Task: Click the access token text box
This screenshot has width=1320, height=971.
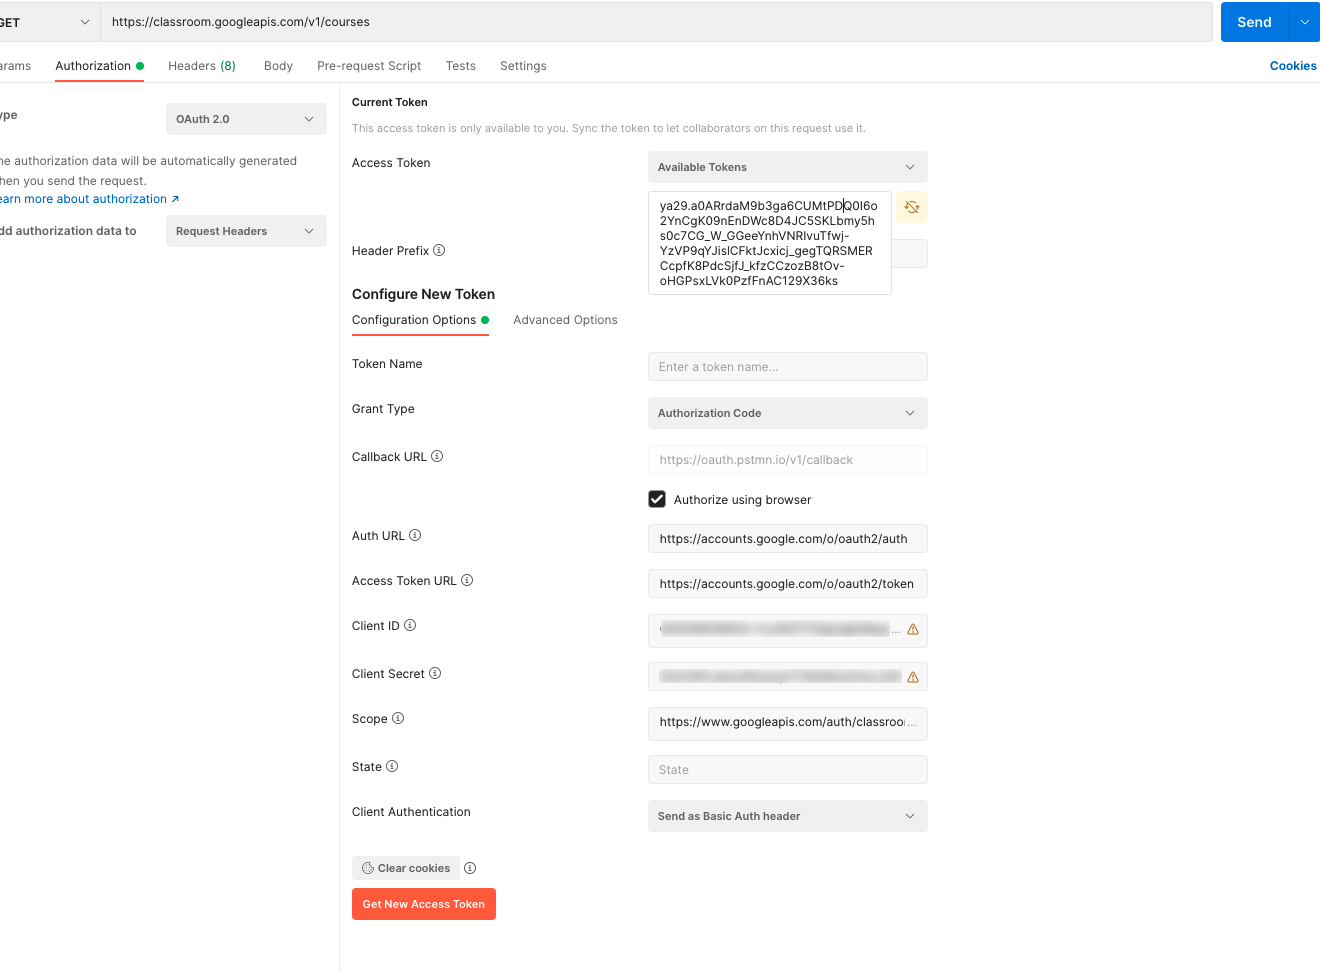Action: 770,243
